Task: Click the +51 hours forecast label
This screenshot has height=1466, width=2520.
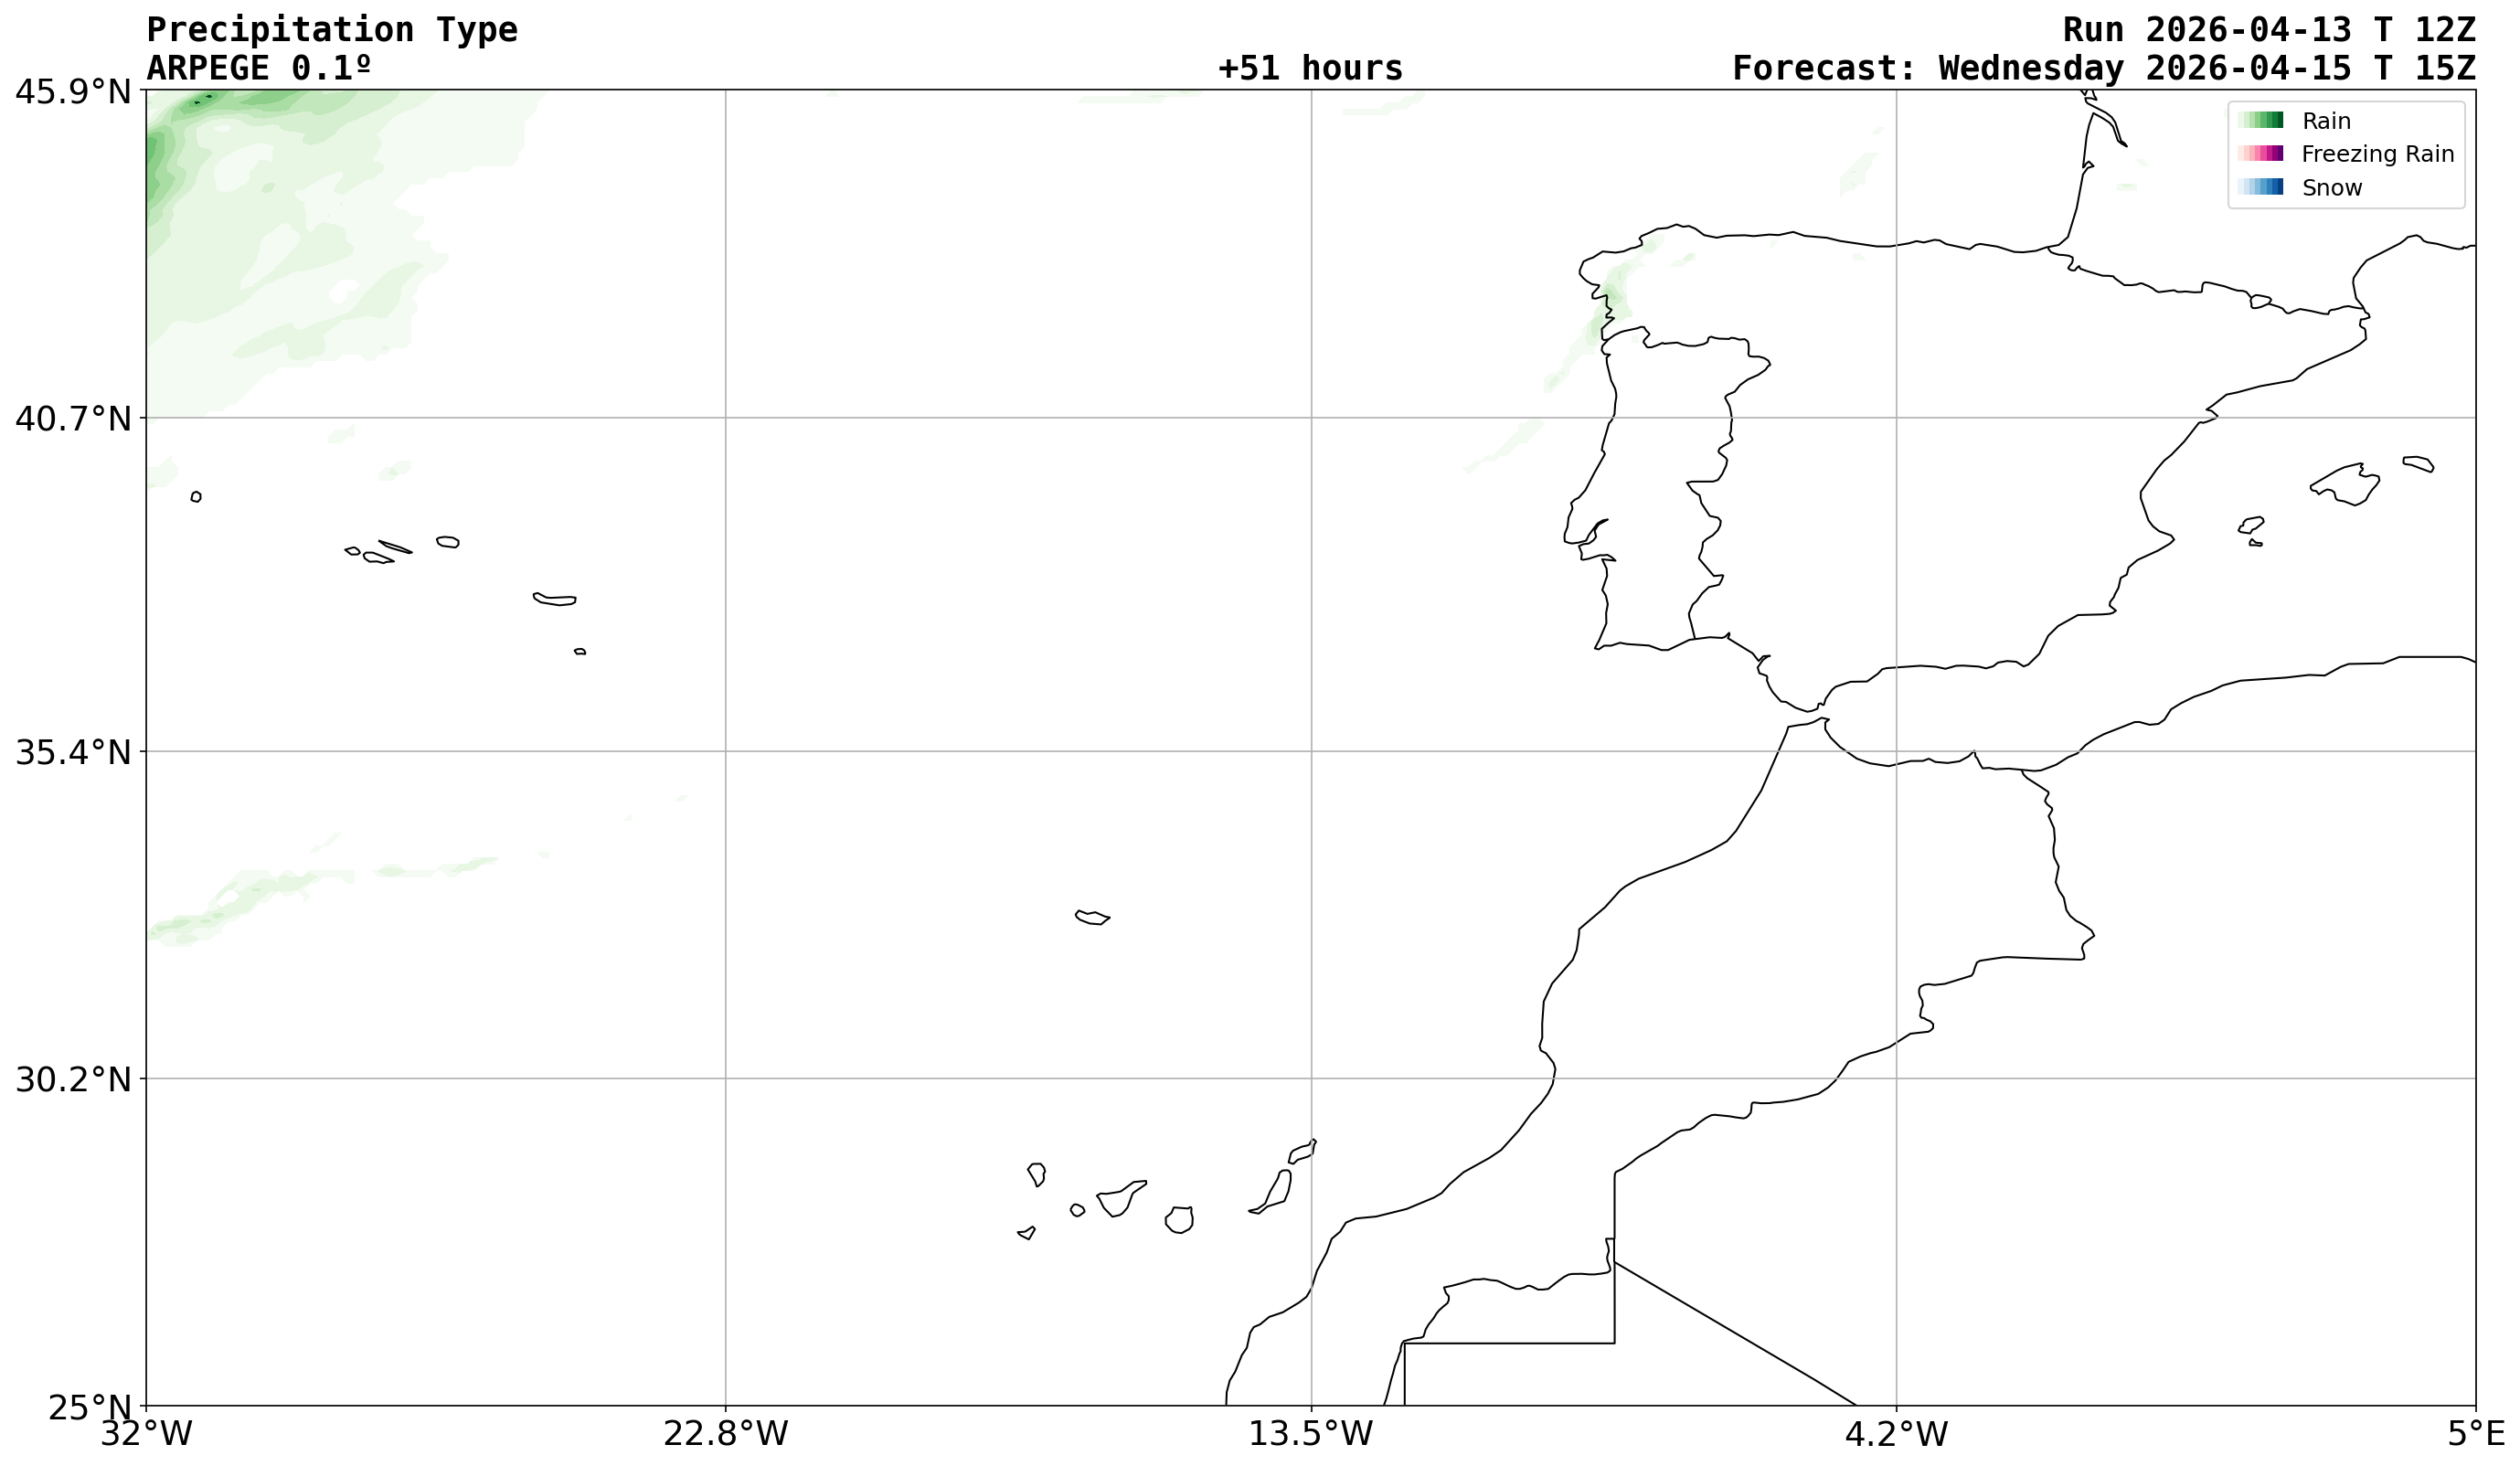Action: [x=1310, y=68]
